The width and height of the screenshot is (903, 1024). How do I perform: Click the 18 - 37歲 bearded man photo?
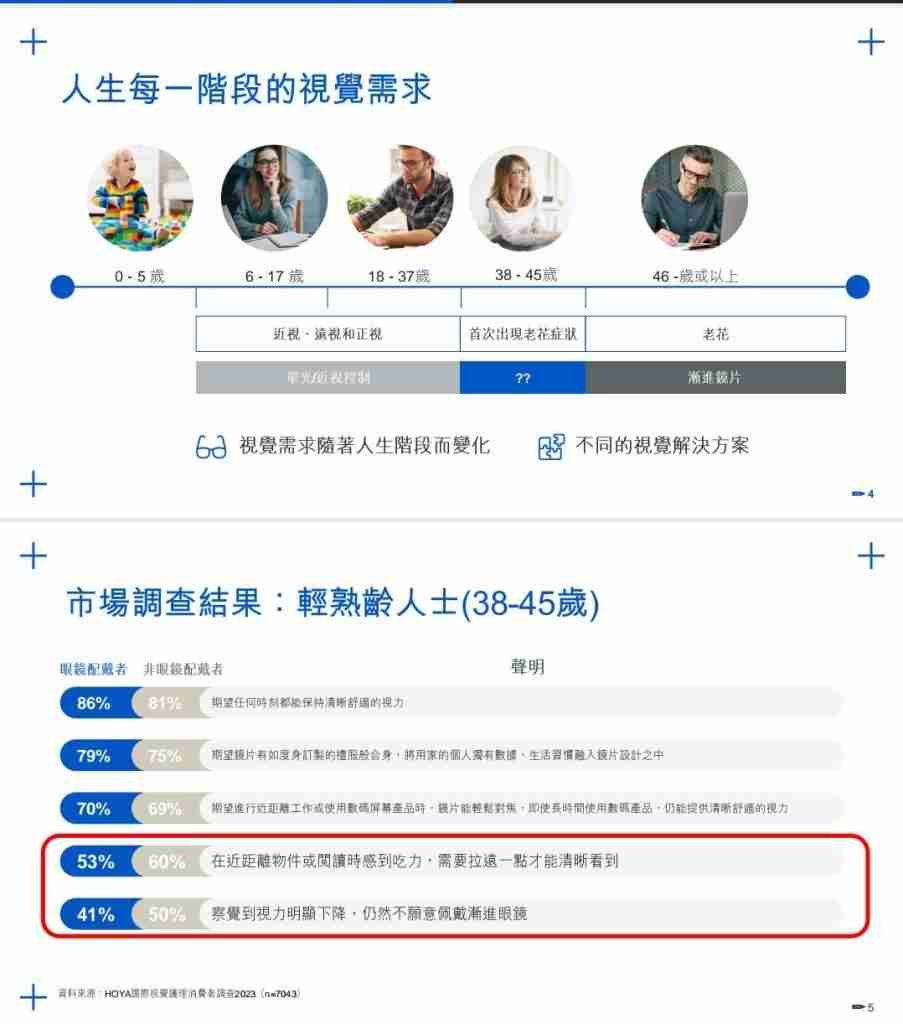[x=400, y=198]
